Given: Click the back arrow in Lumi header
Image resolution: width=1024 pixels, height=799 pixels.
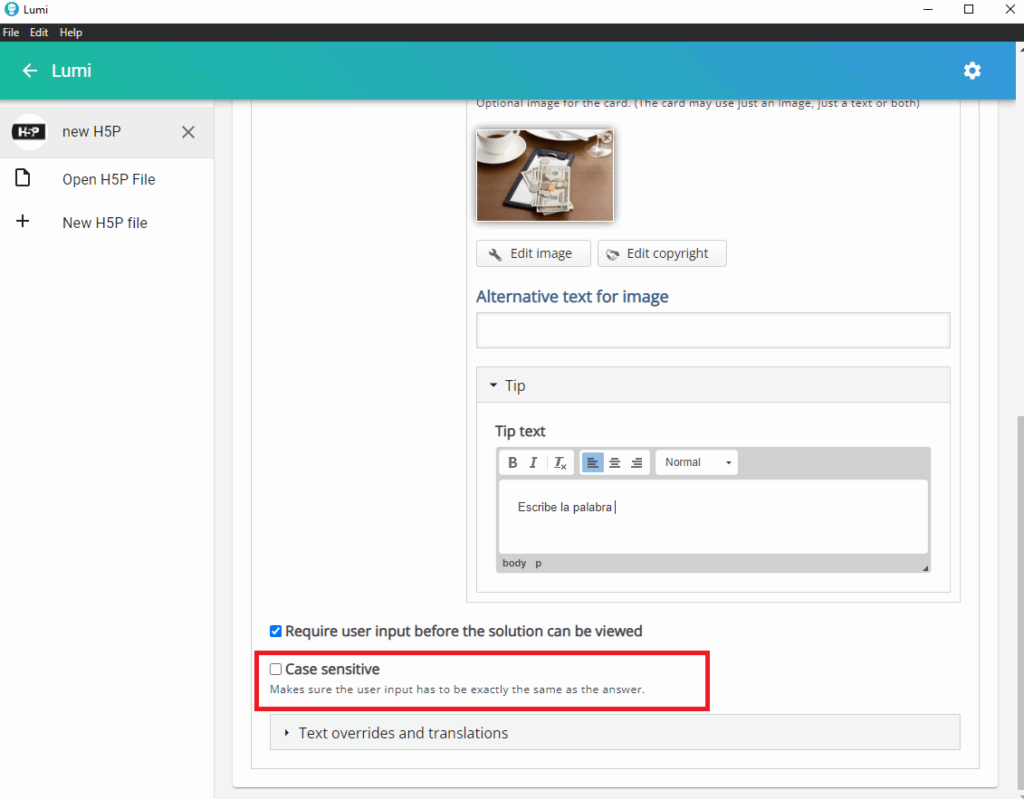Looking at the screenshot, I should point(30,71).
